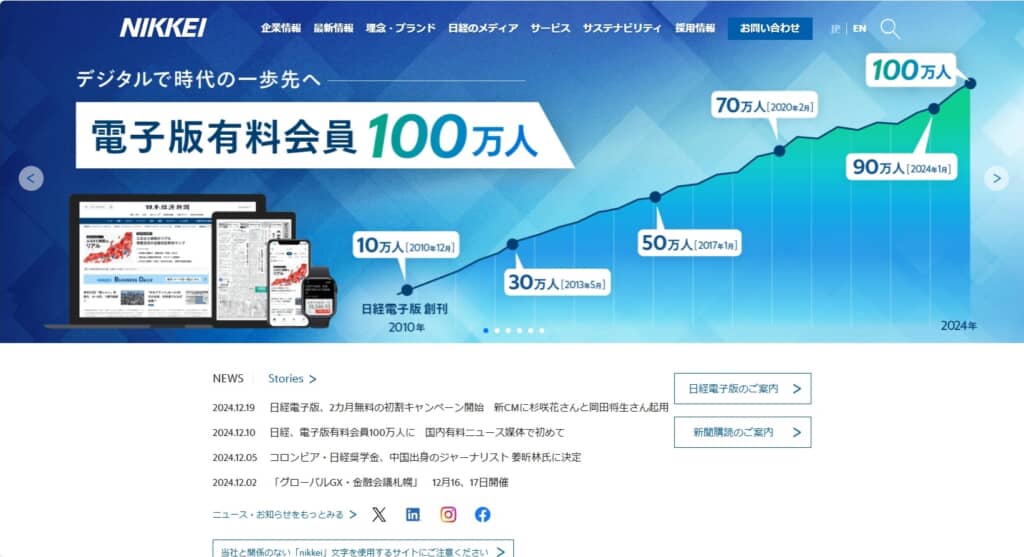The width and height of the screenshot is (1024, 557).
Task: Click the 10万人 [2010年12月] chart label
Action: pyautogui.click(x=406, y=246)
